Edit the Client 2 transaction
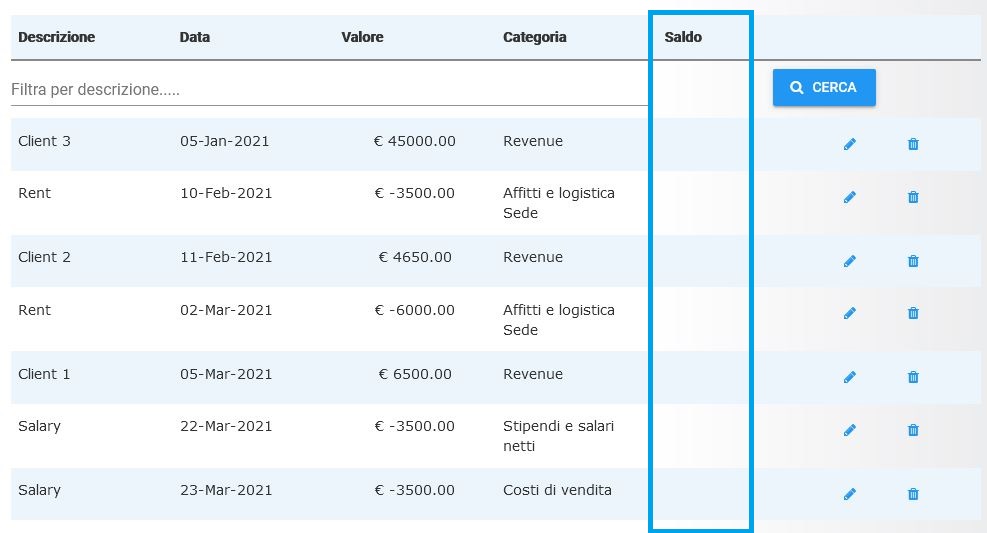Screen dimensions: 987x533 click(850, 261)
